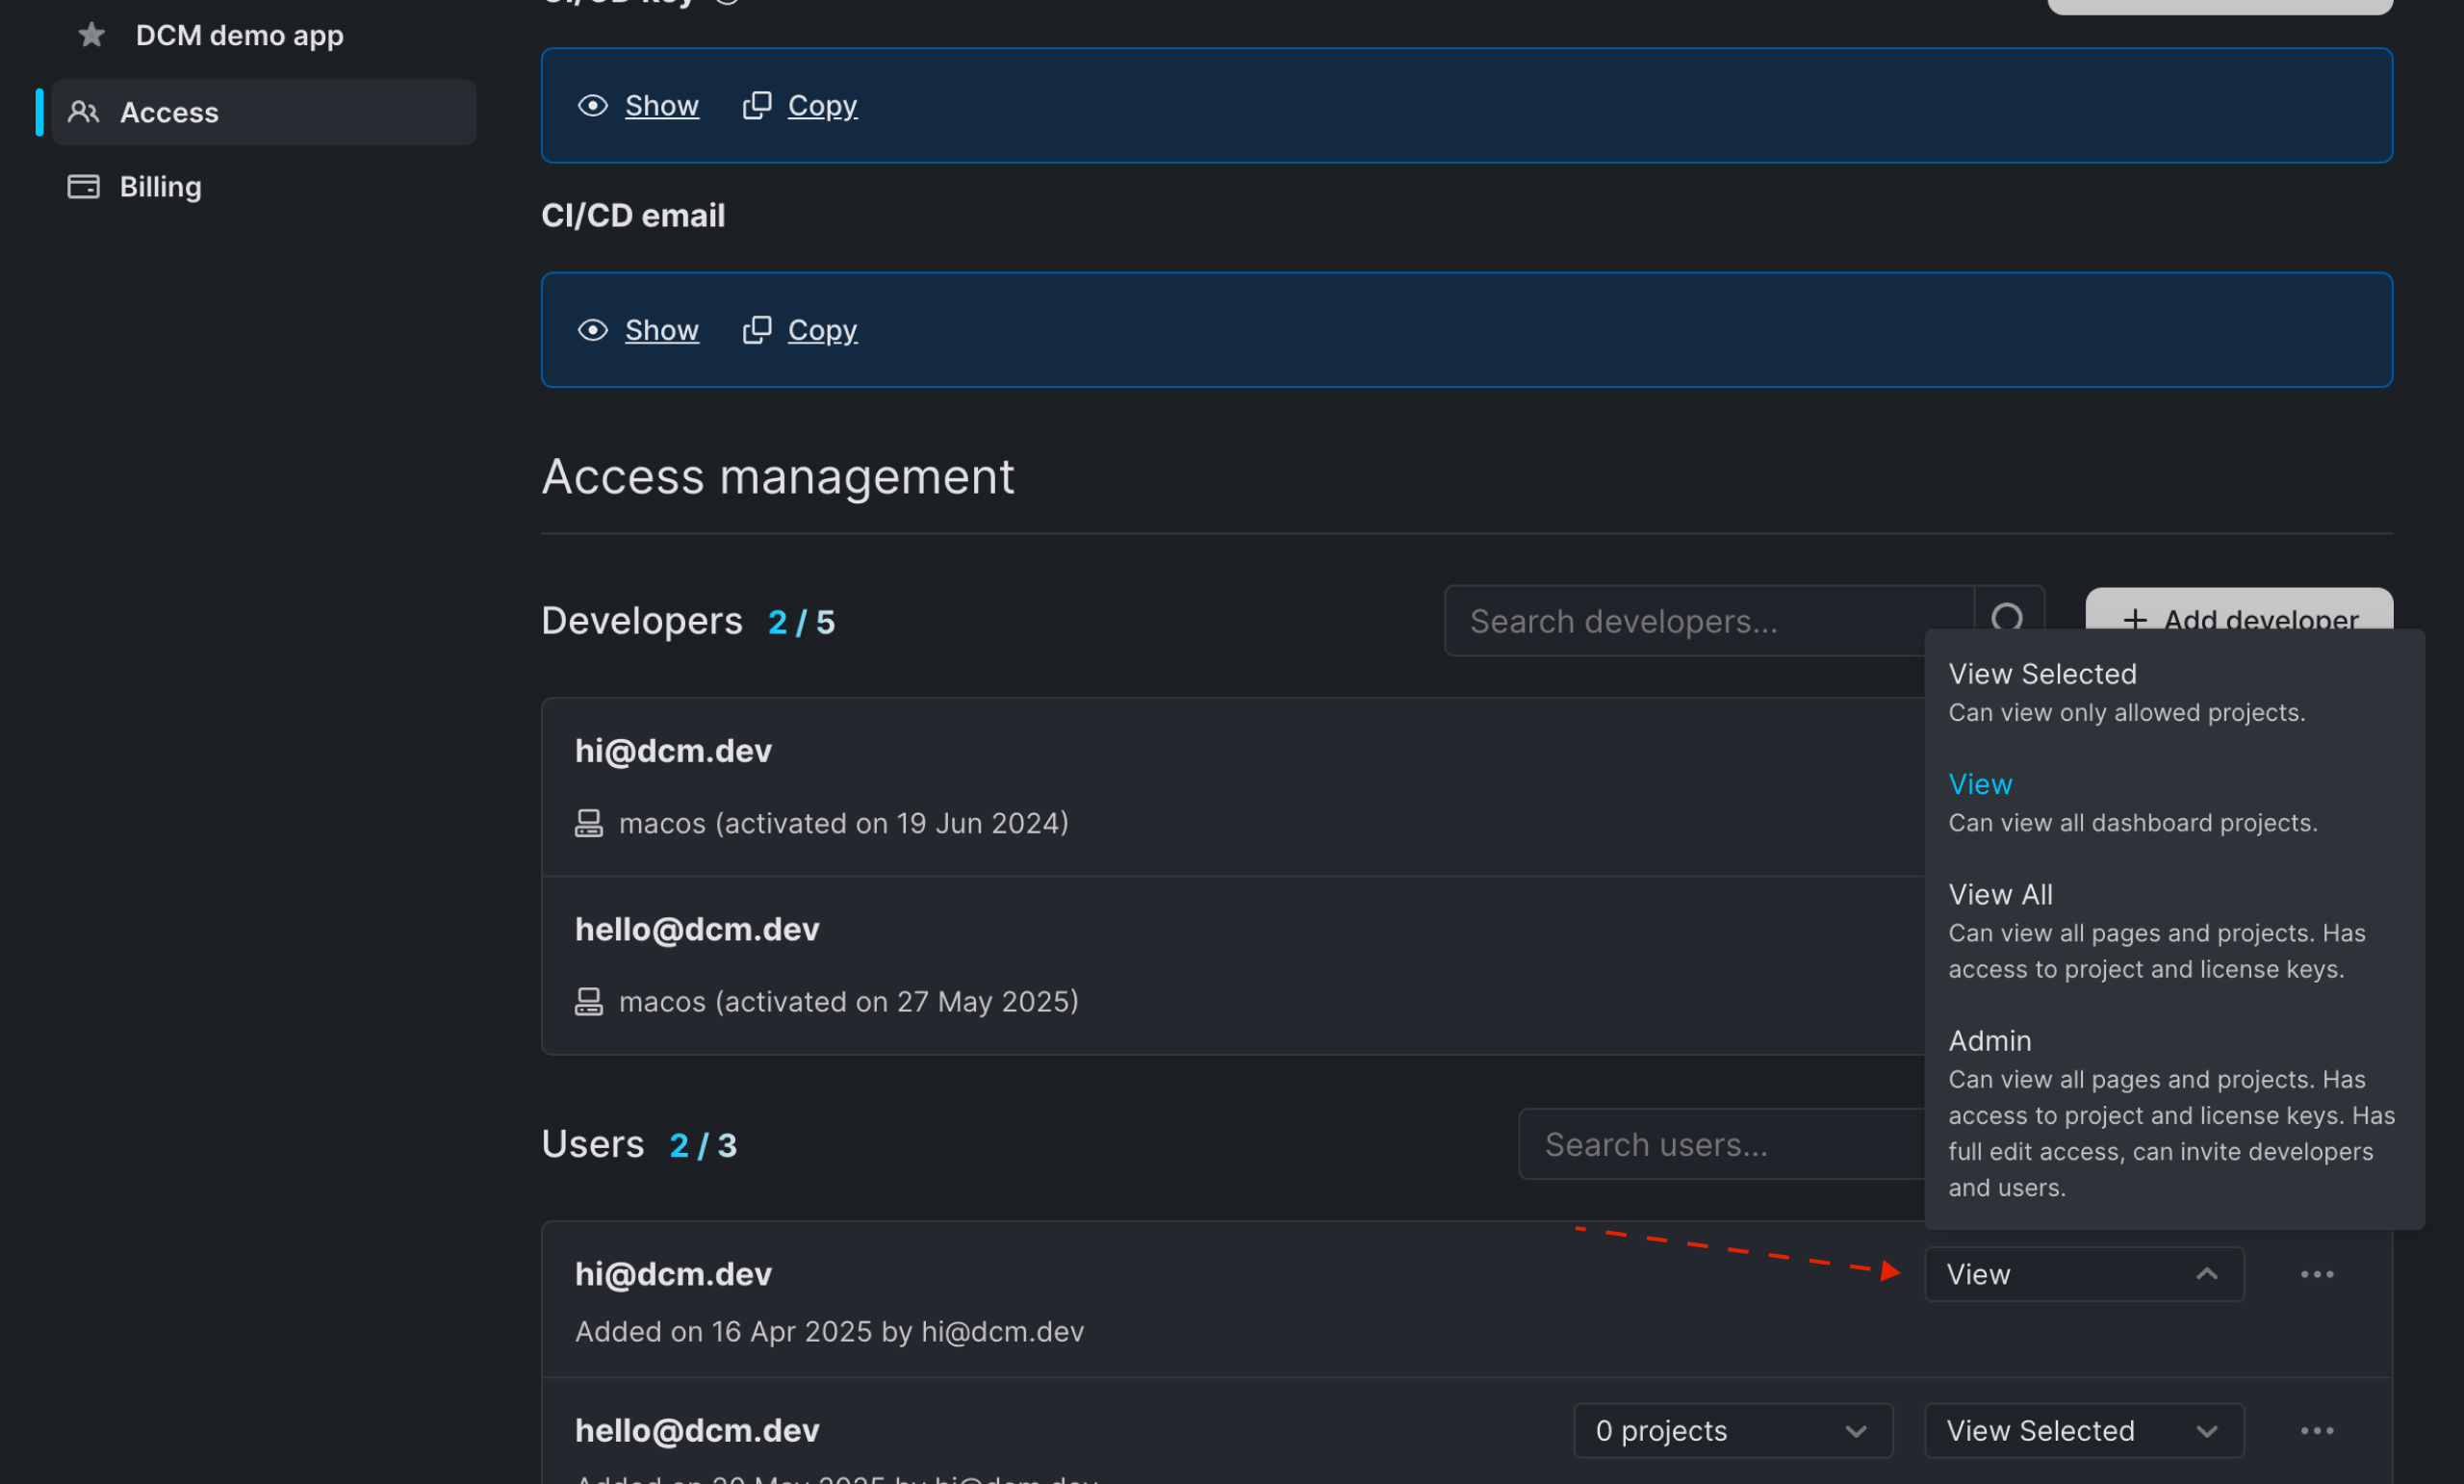
Task: Open the Billing sidebar section
Action: point(160,187)
